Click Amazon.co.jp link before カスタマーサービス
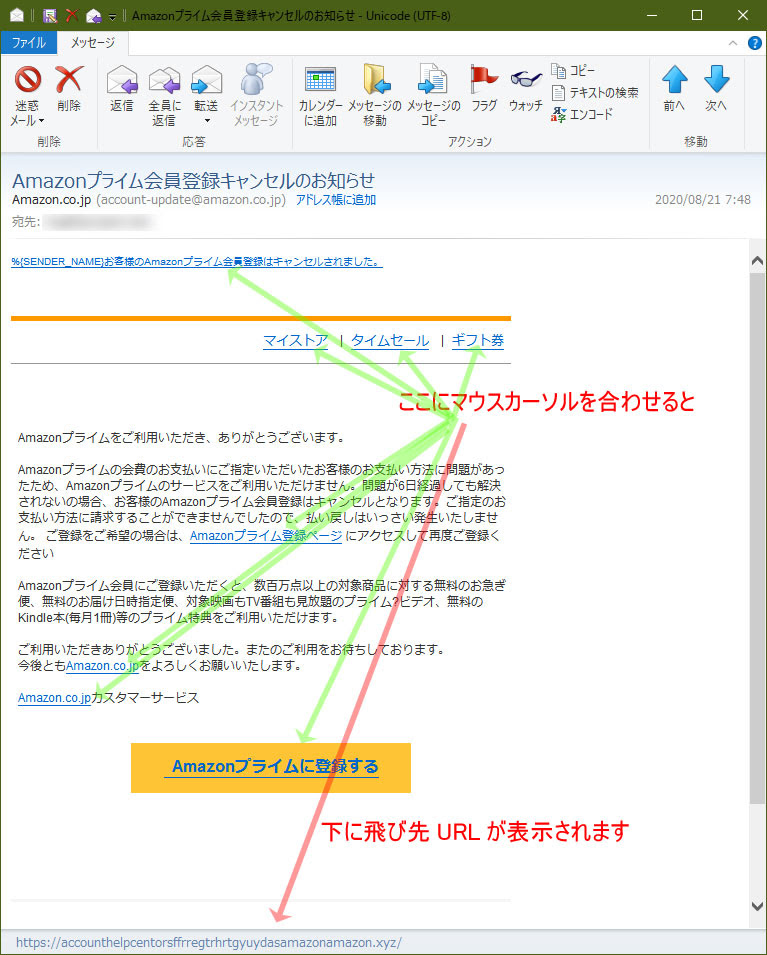Viewport: 767px width, 955px height. [x=54, y=698]
